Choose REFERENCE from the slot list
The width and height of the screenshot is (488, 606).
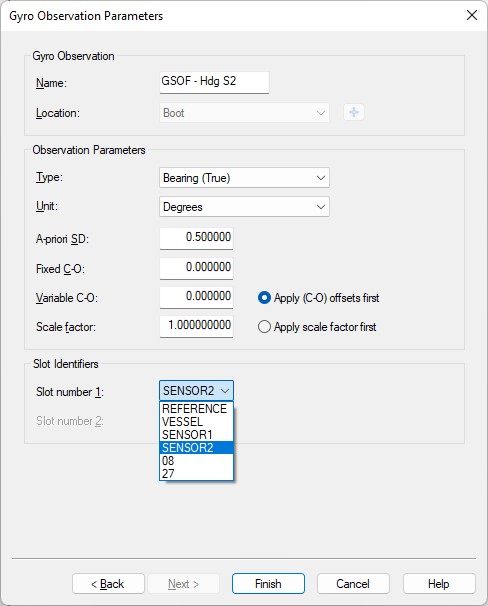pyautogui.click(x=196, y=409)
